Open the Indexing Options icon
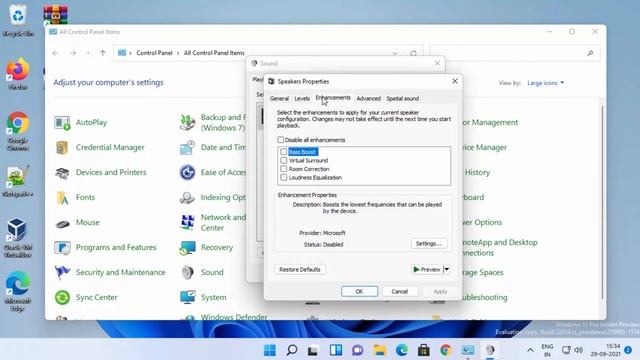 tap(187, 198)
